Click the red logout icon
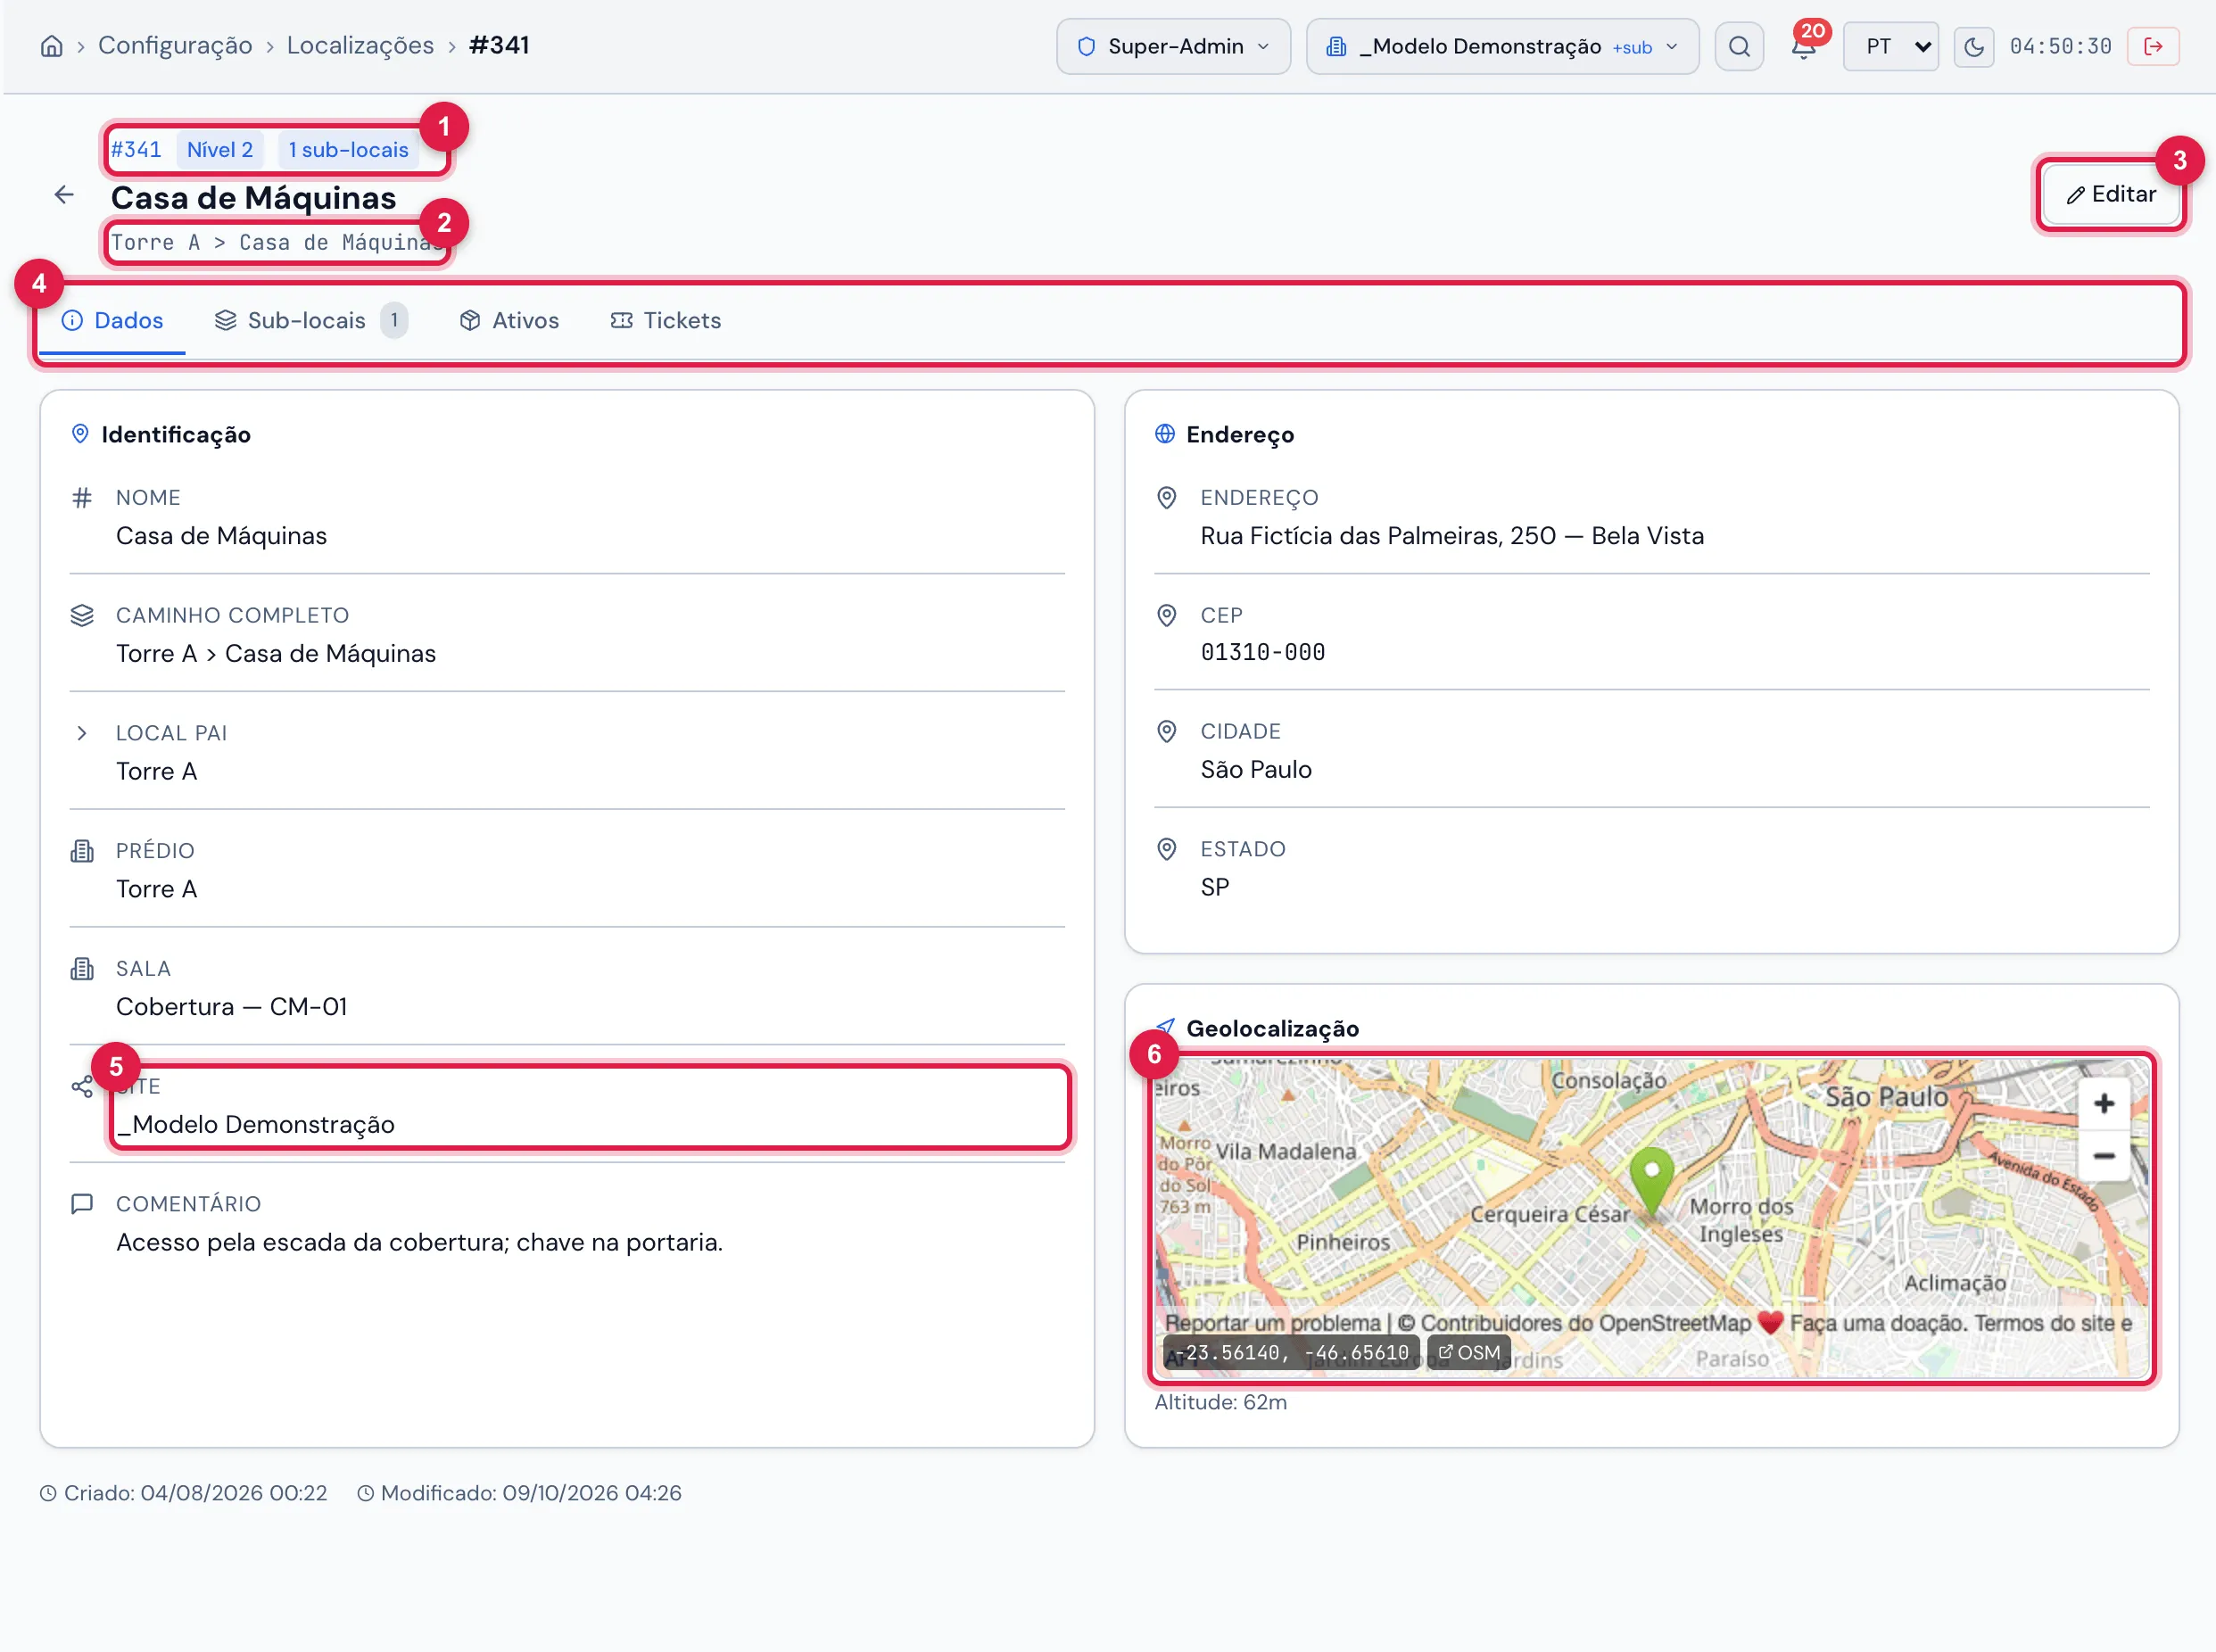Screen dimensions: 2216x1652 [2153, 46]
